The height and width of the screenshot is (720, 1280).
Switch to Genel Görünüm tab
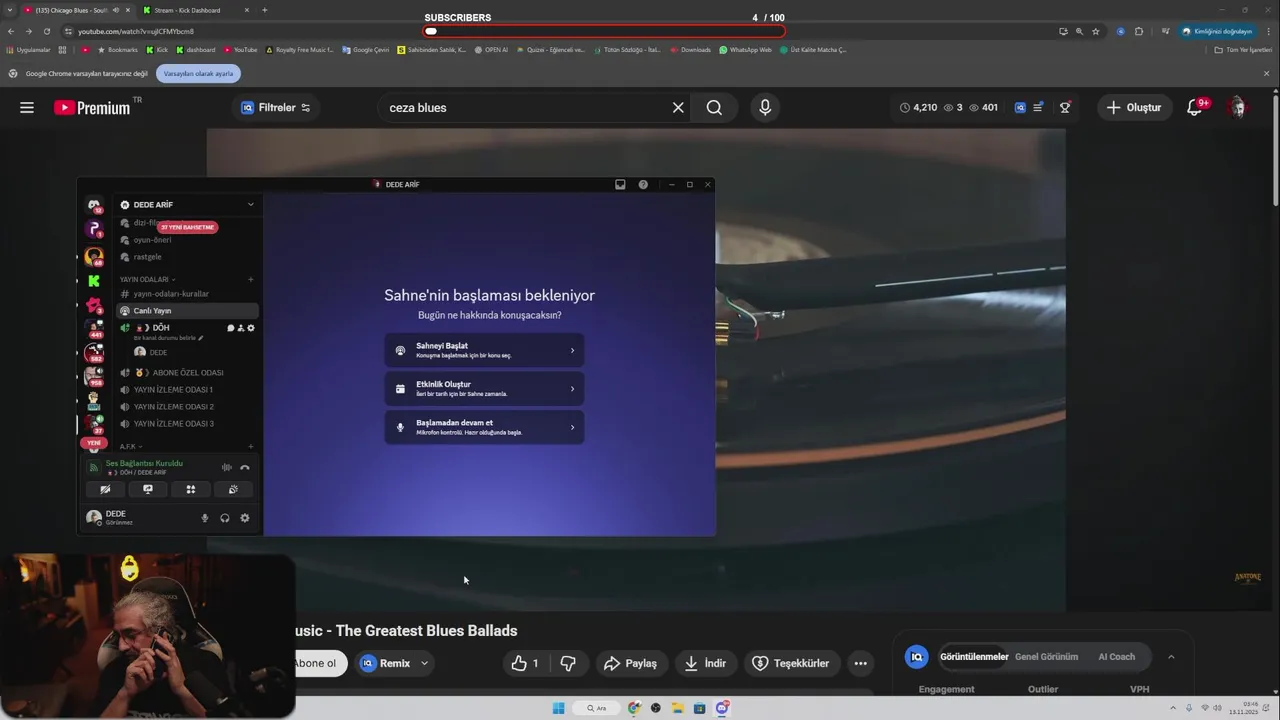pos(1046,657)
